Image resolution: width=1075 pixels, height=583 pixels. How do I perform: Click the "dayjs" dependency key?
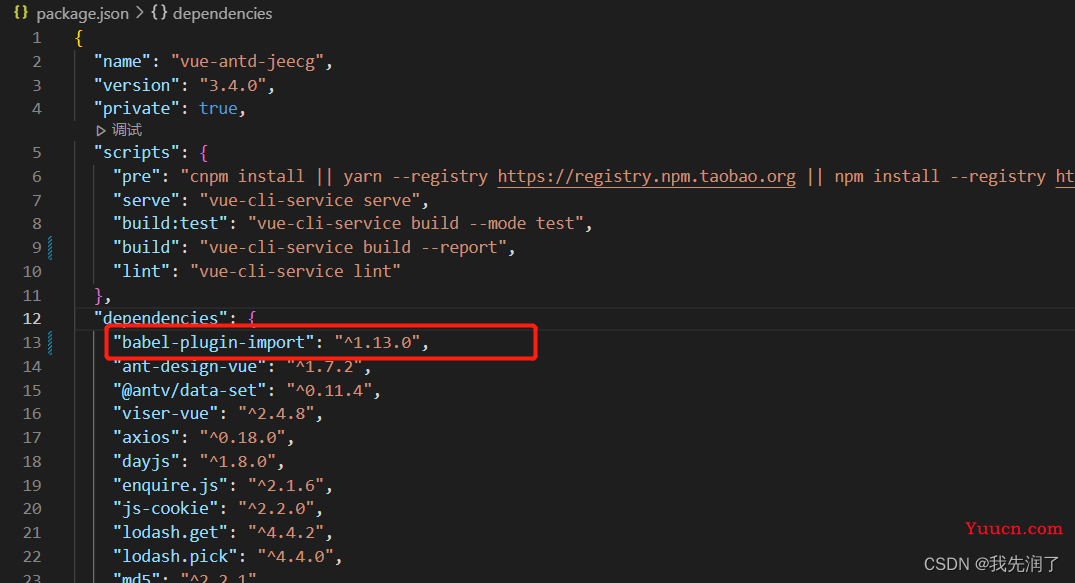(x=146, y=462)
